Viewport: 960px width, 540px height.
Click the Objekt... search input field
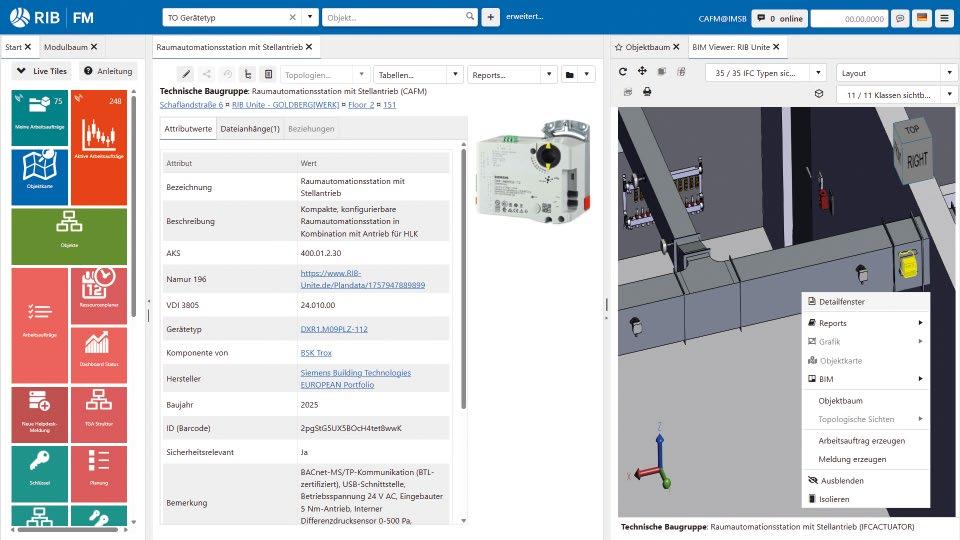coord(393,18)
